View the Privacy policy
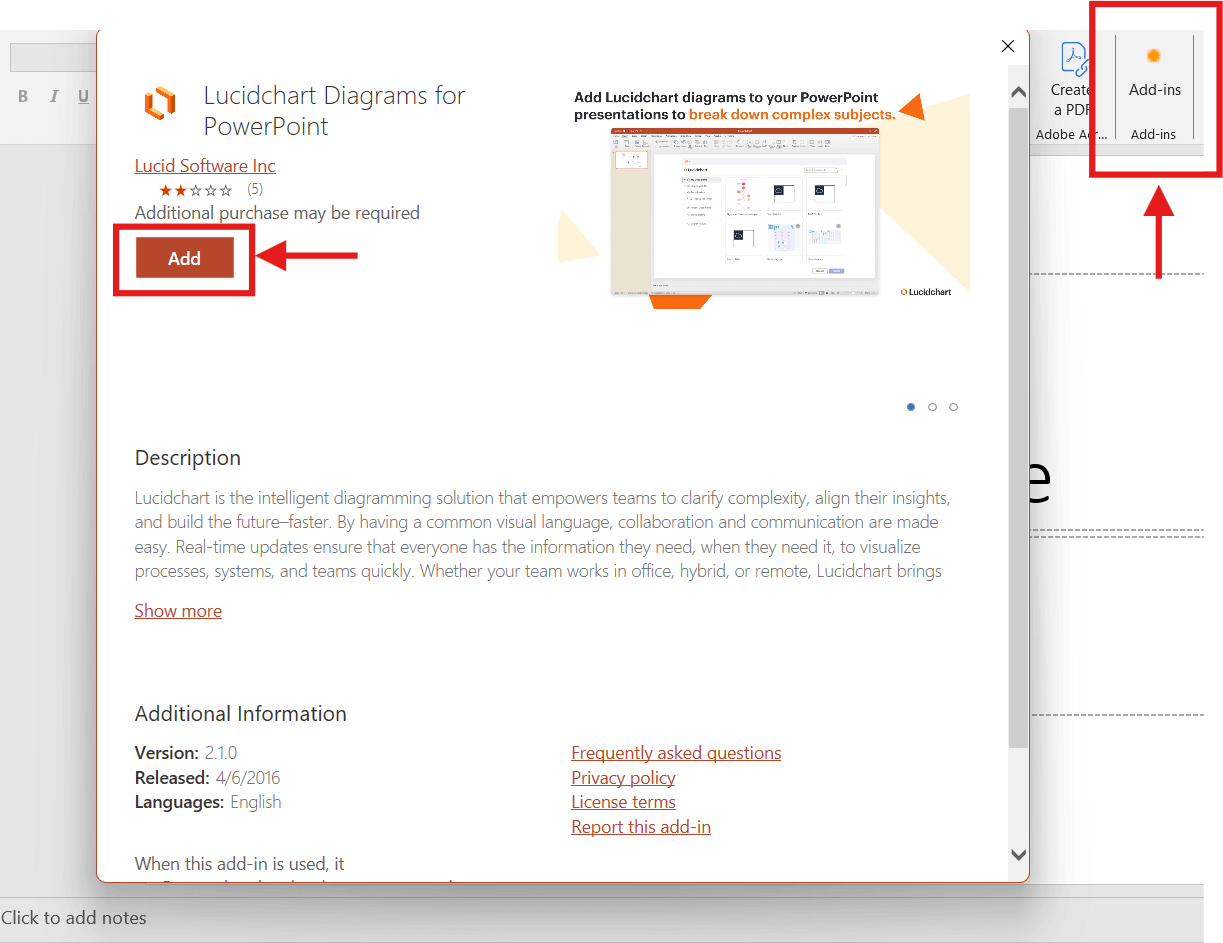 click(x=623, y=777)
